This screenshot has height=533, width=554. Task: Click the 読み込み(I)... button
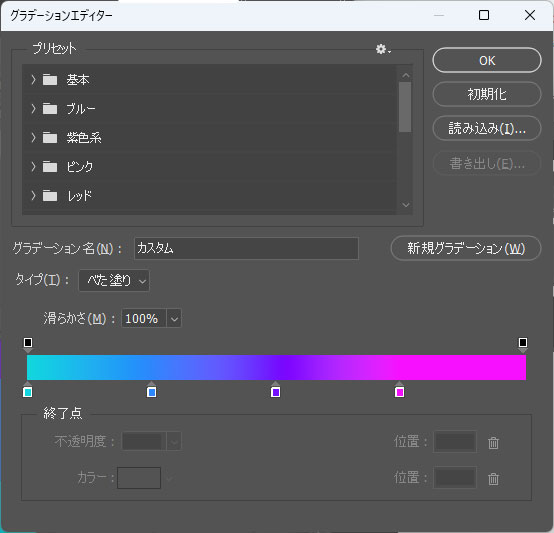tap(487, 128)
